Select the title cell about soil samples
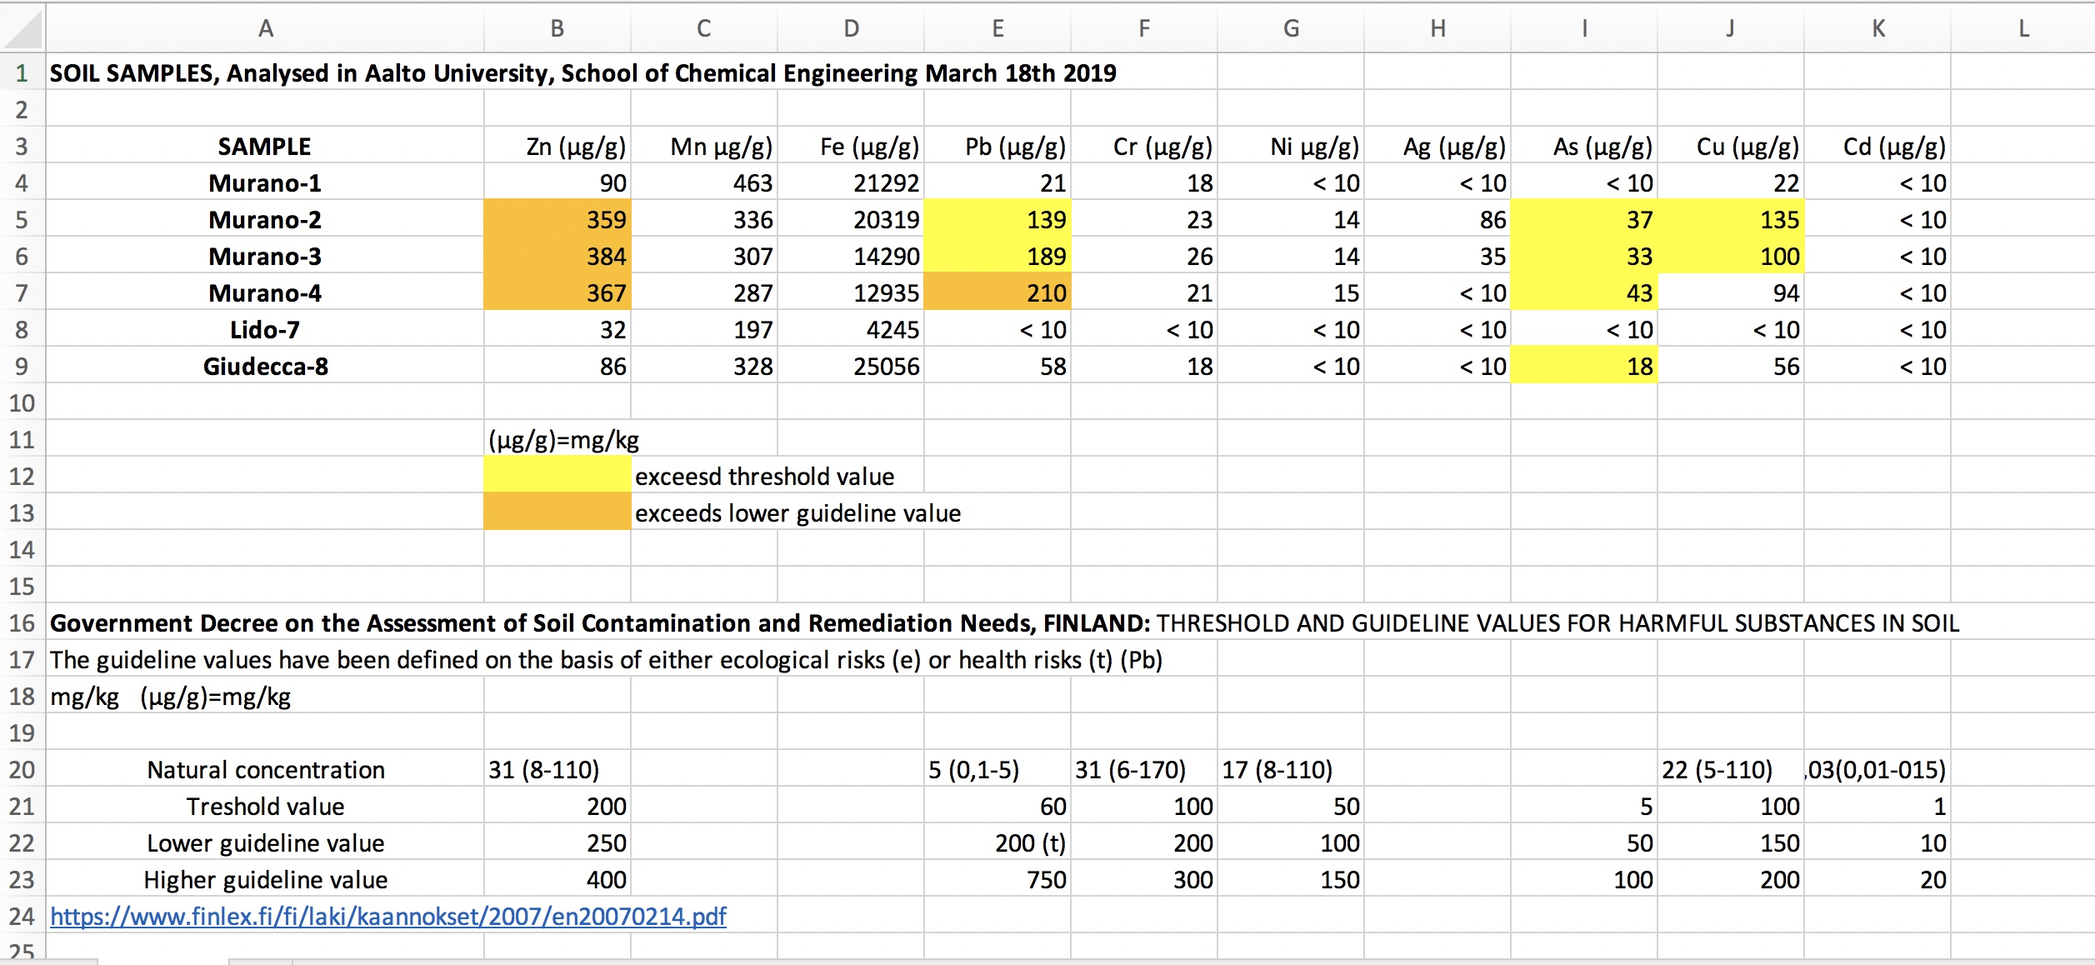The image size is (2095, 965). point(265,73)
